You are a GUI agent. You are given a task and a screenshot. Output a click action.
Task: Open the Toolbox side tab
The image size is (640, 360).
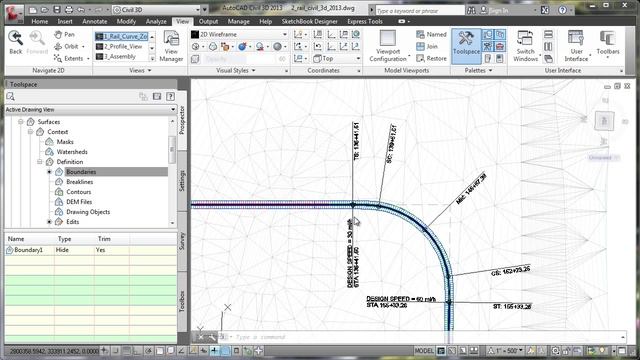[182, 301]
